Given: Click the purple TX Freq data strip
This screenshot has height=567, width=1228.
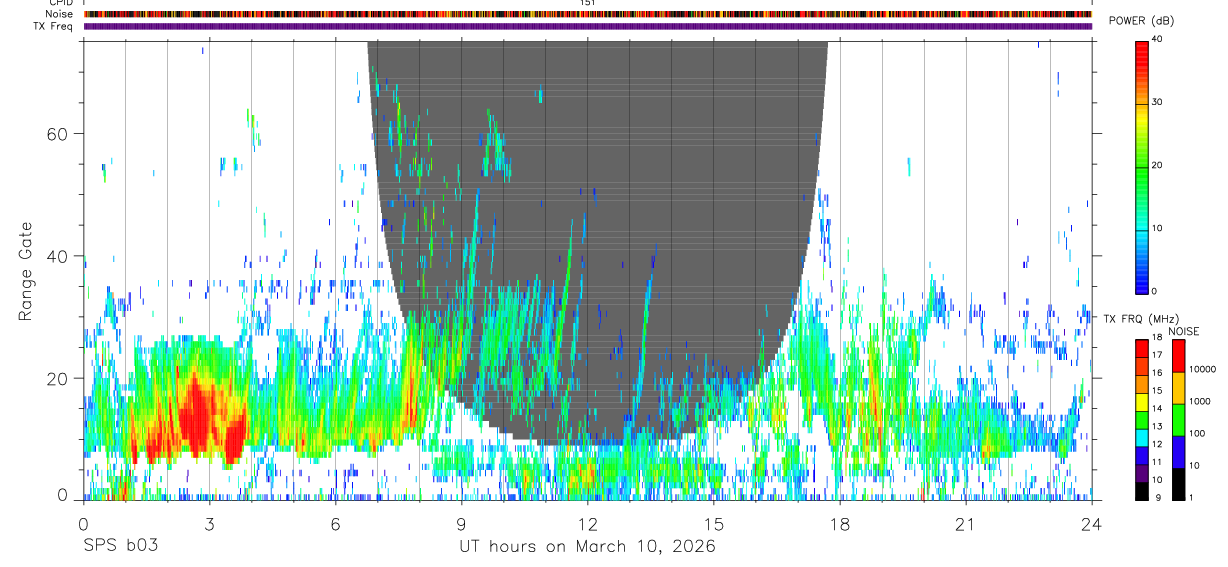Looking at the screenshot, I should [588, 26].
